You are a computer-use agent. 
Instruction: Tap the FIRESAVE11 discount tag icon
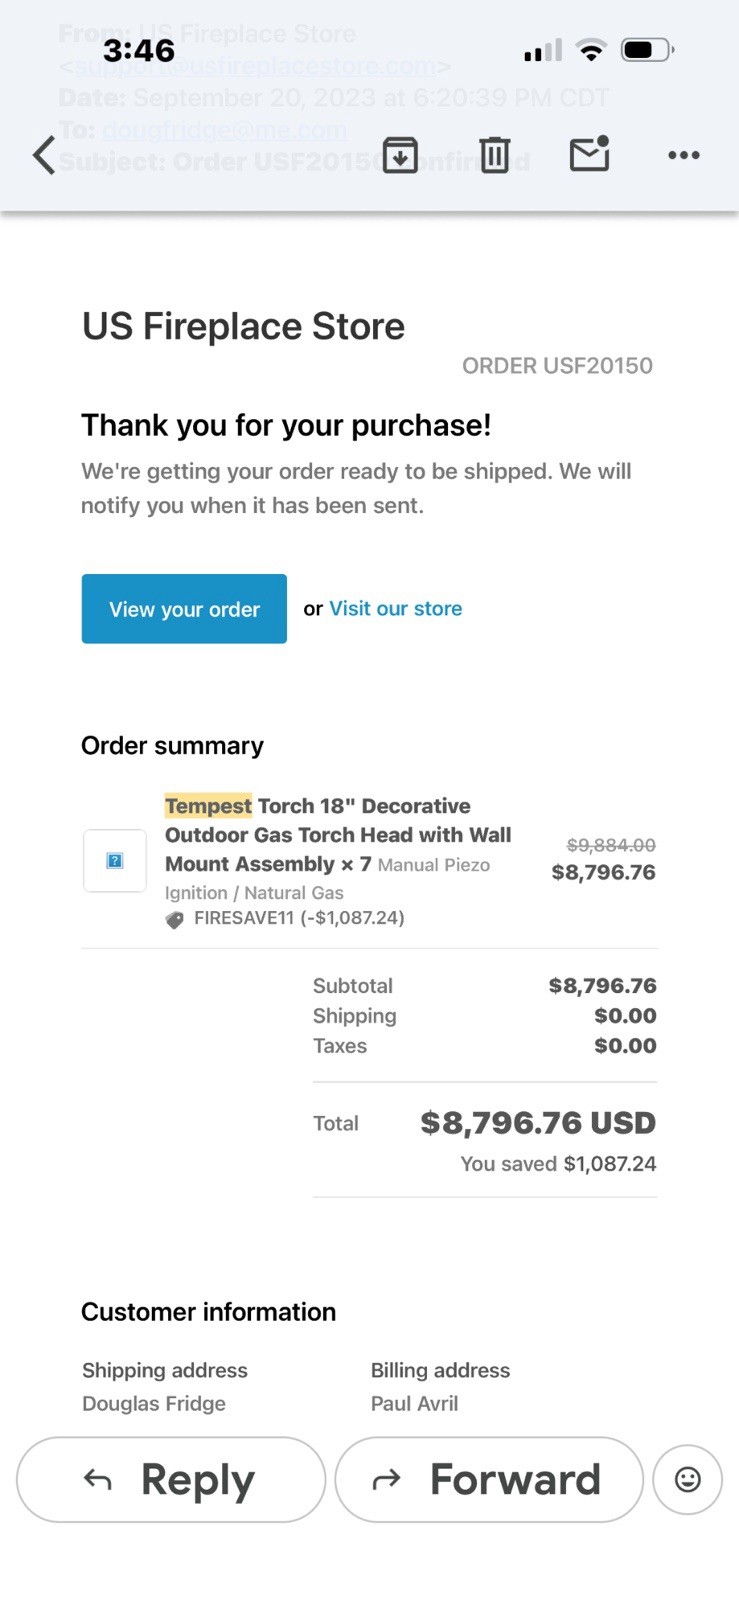click(x=174, y=920)
